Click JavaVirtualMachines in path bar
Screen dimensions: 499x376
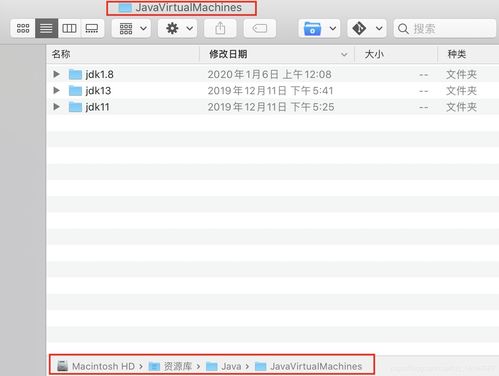[x=316, y=366]
